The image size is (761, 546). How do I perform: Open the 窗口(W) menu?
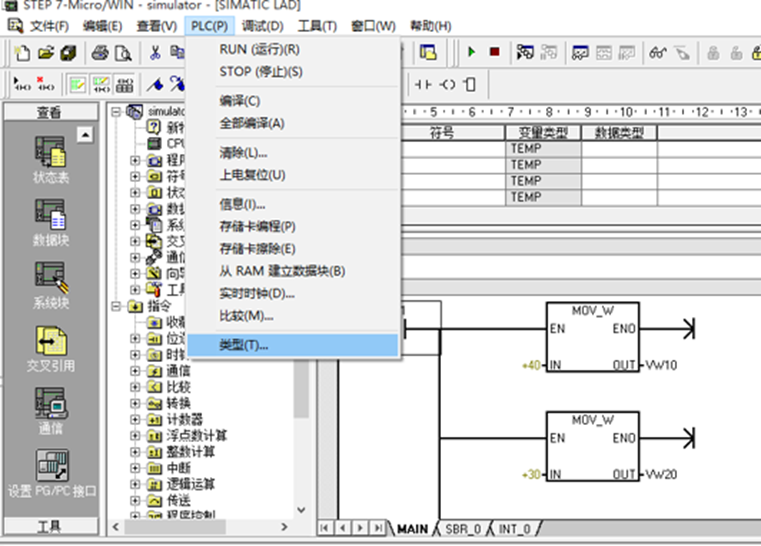(373, 26)
